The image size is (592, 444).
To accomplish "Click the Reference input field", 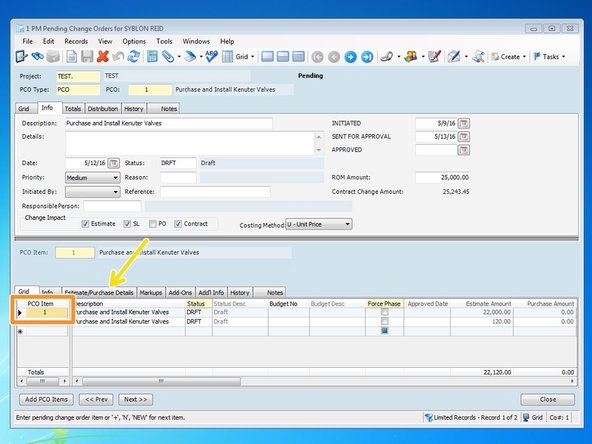I will tap(215, 192).
